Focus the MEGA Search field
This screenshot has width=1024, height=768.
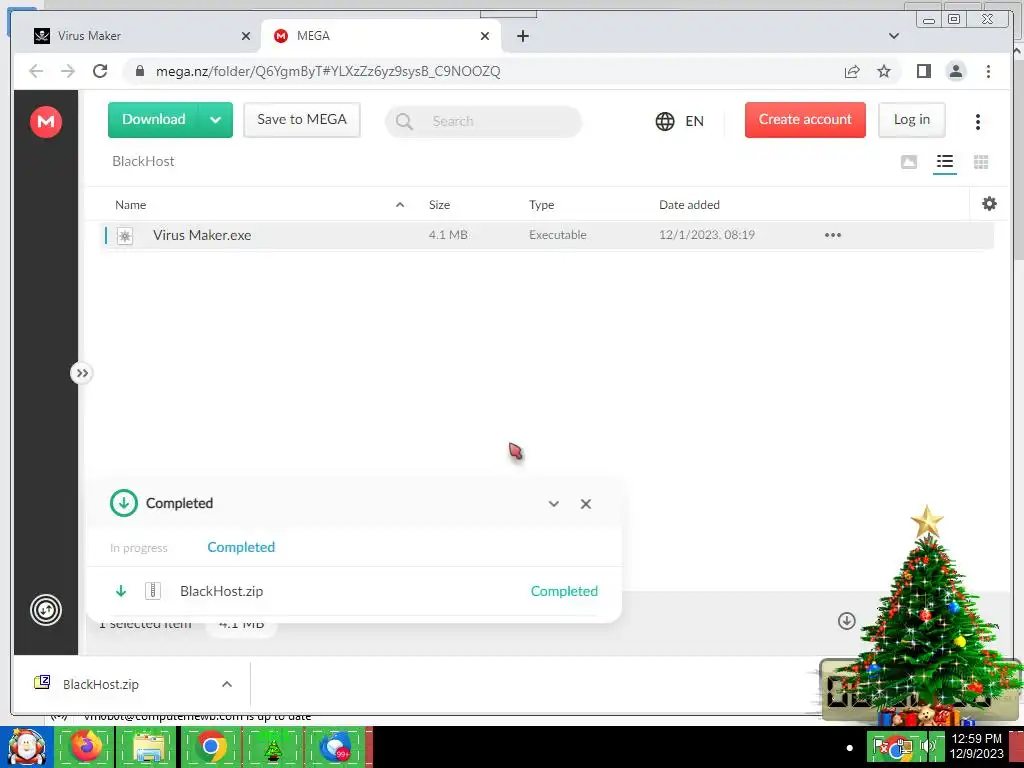point(483,121)
